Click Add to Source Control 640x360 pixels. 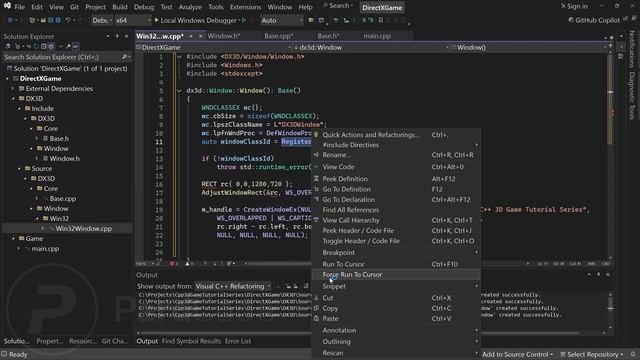(x=517, y=354)
